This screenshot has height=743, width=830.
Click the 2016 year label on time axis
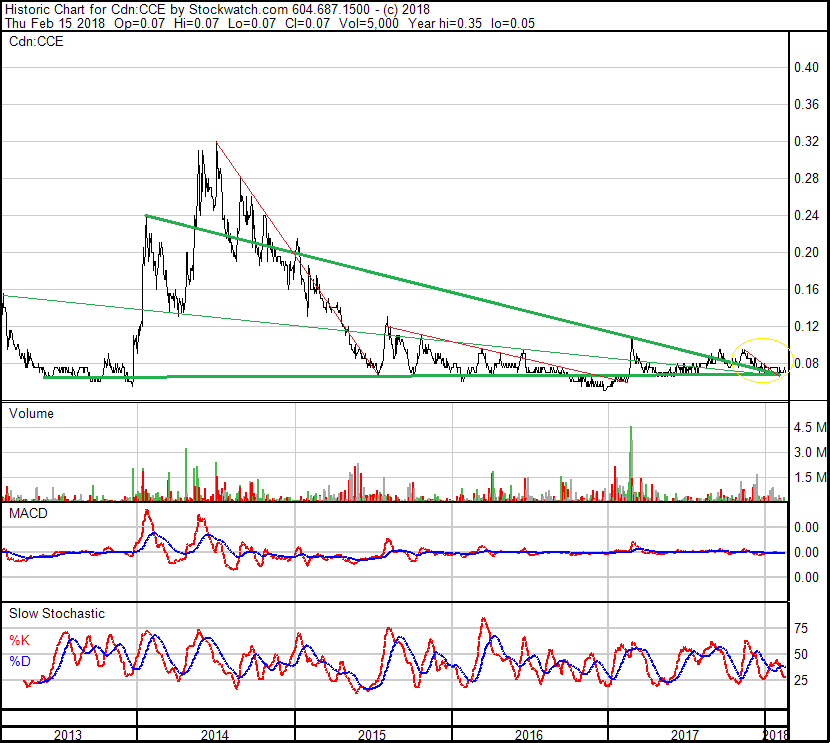[x=529, y=735]
